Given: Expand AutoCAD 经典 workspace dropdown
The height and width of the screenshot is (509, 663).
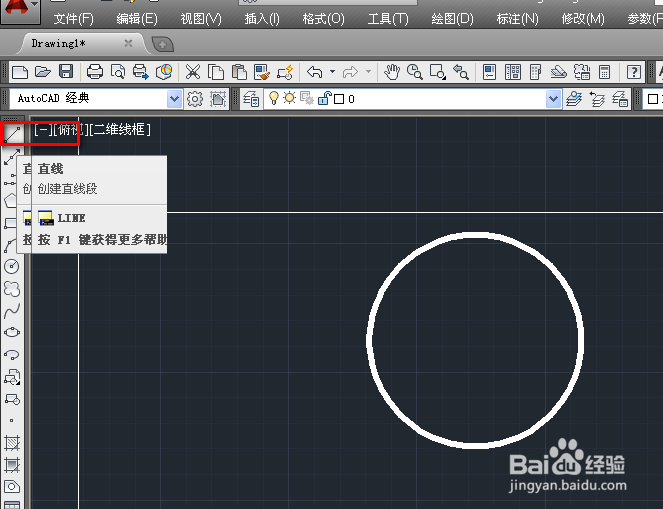Looking at the screenshot, I should (174, 99).
